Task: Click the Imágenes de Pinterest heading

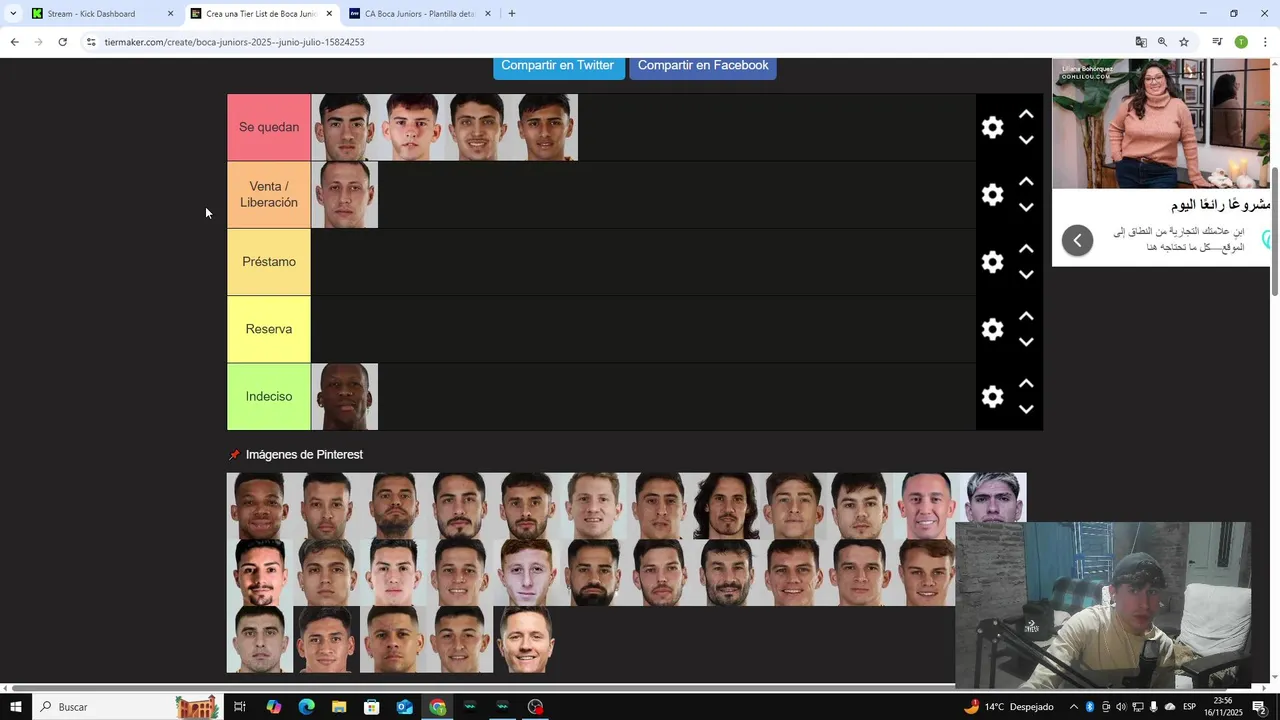Action: (304, 455)
